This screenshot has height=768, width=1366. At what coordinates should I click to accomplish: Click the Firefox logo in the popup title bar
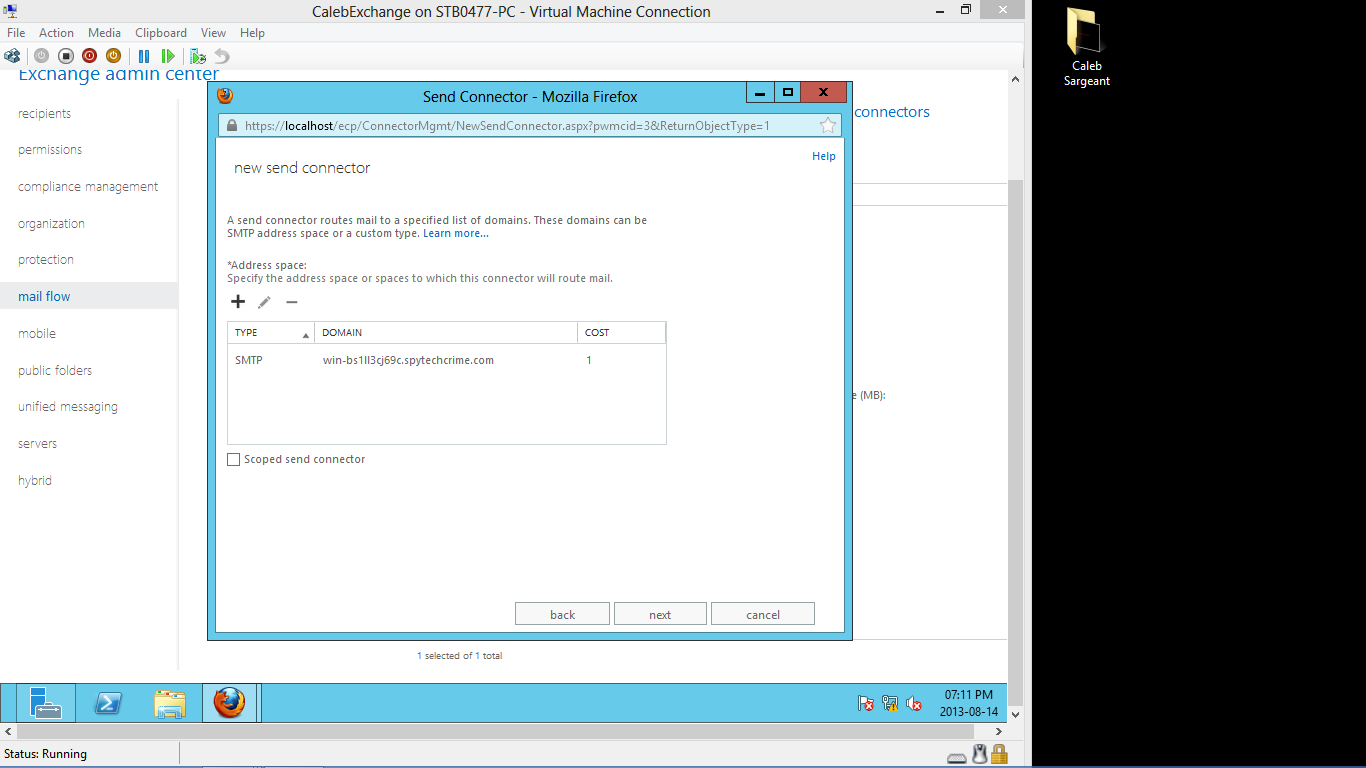pos(225,96)
